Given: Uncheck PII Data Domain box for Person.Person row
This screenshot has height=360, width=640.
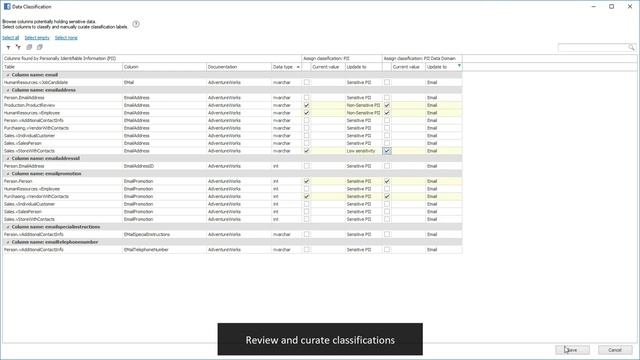Looking at the screenshot, I should pos(387,181).
